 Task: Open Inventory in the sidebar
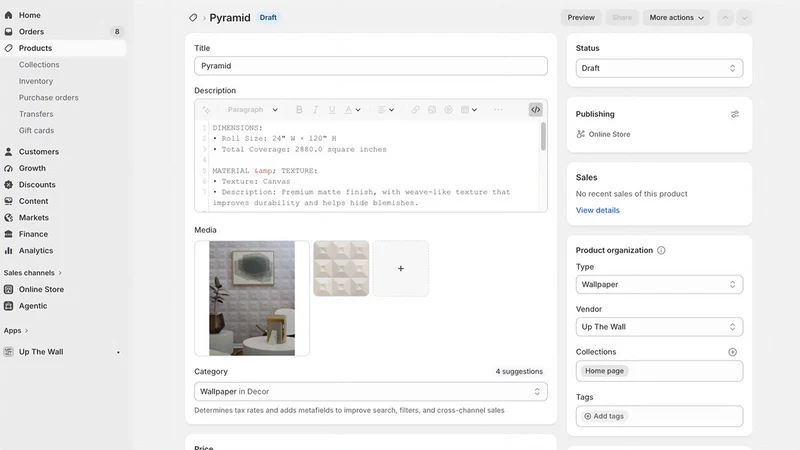point(36,81)
